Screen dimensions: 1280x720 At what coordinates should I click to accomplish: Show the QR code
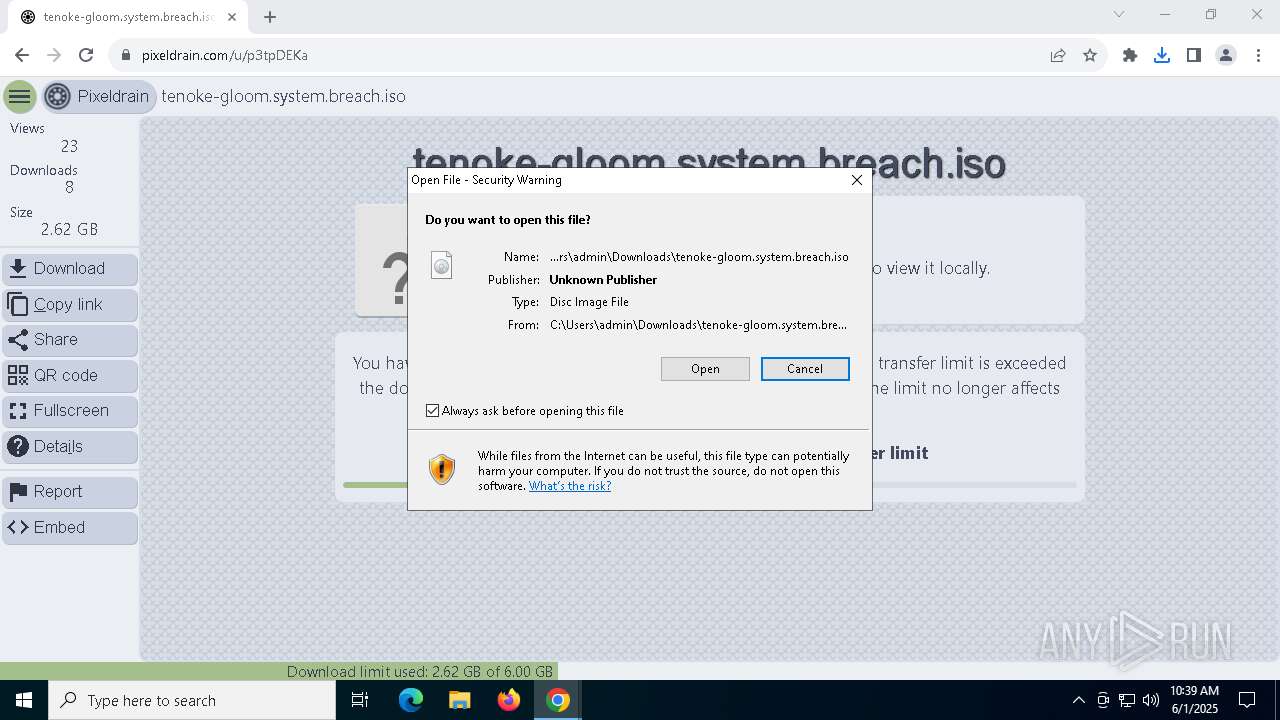70,376
